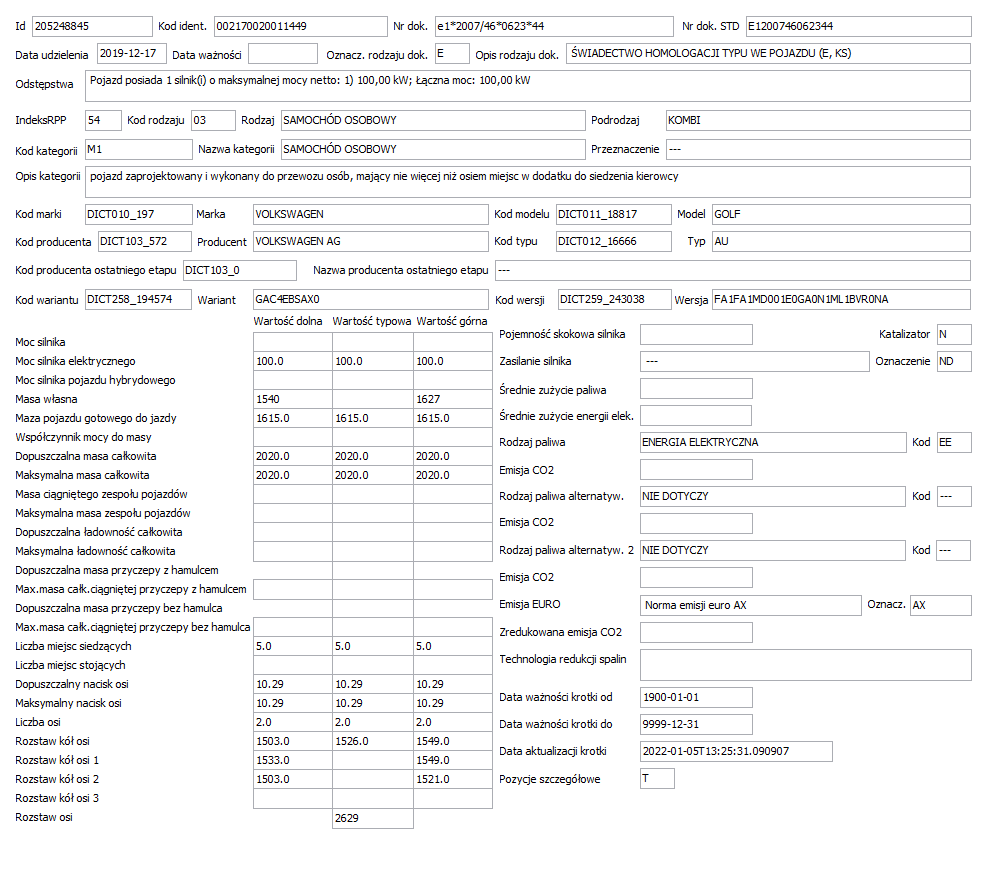Click the Oznacz. rodzaju dok. field E
The image size is (1008, 878).
click(x=452, y=53)
